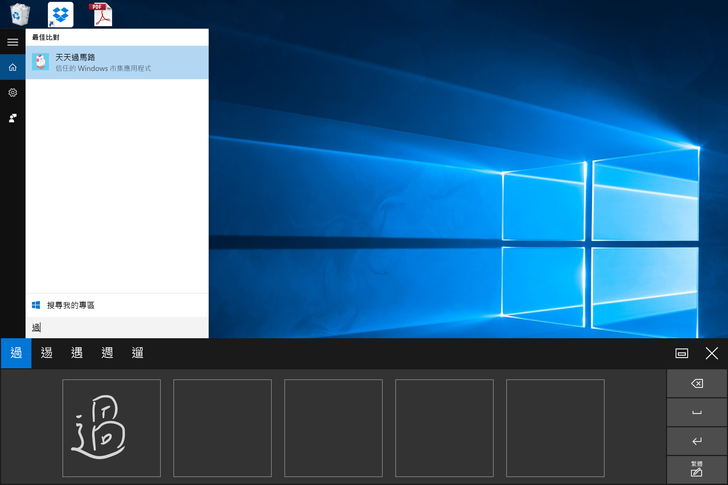Tap the fourth empty handwriting box
Image resolution: width=728 pixels, height=485 pixels.
click(x=444, y=428)
